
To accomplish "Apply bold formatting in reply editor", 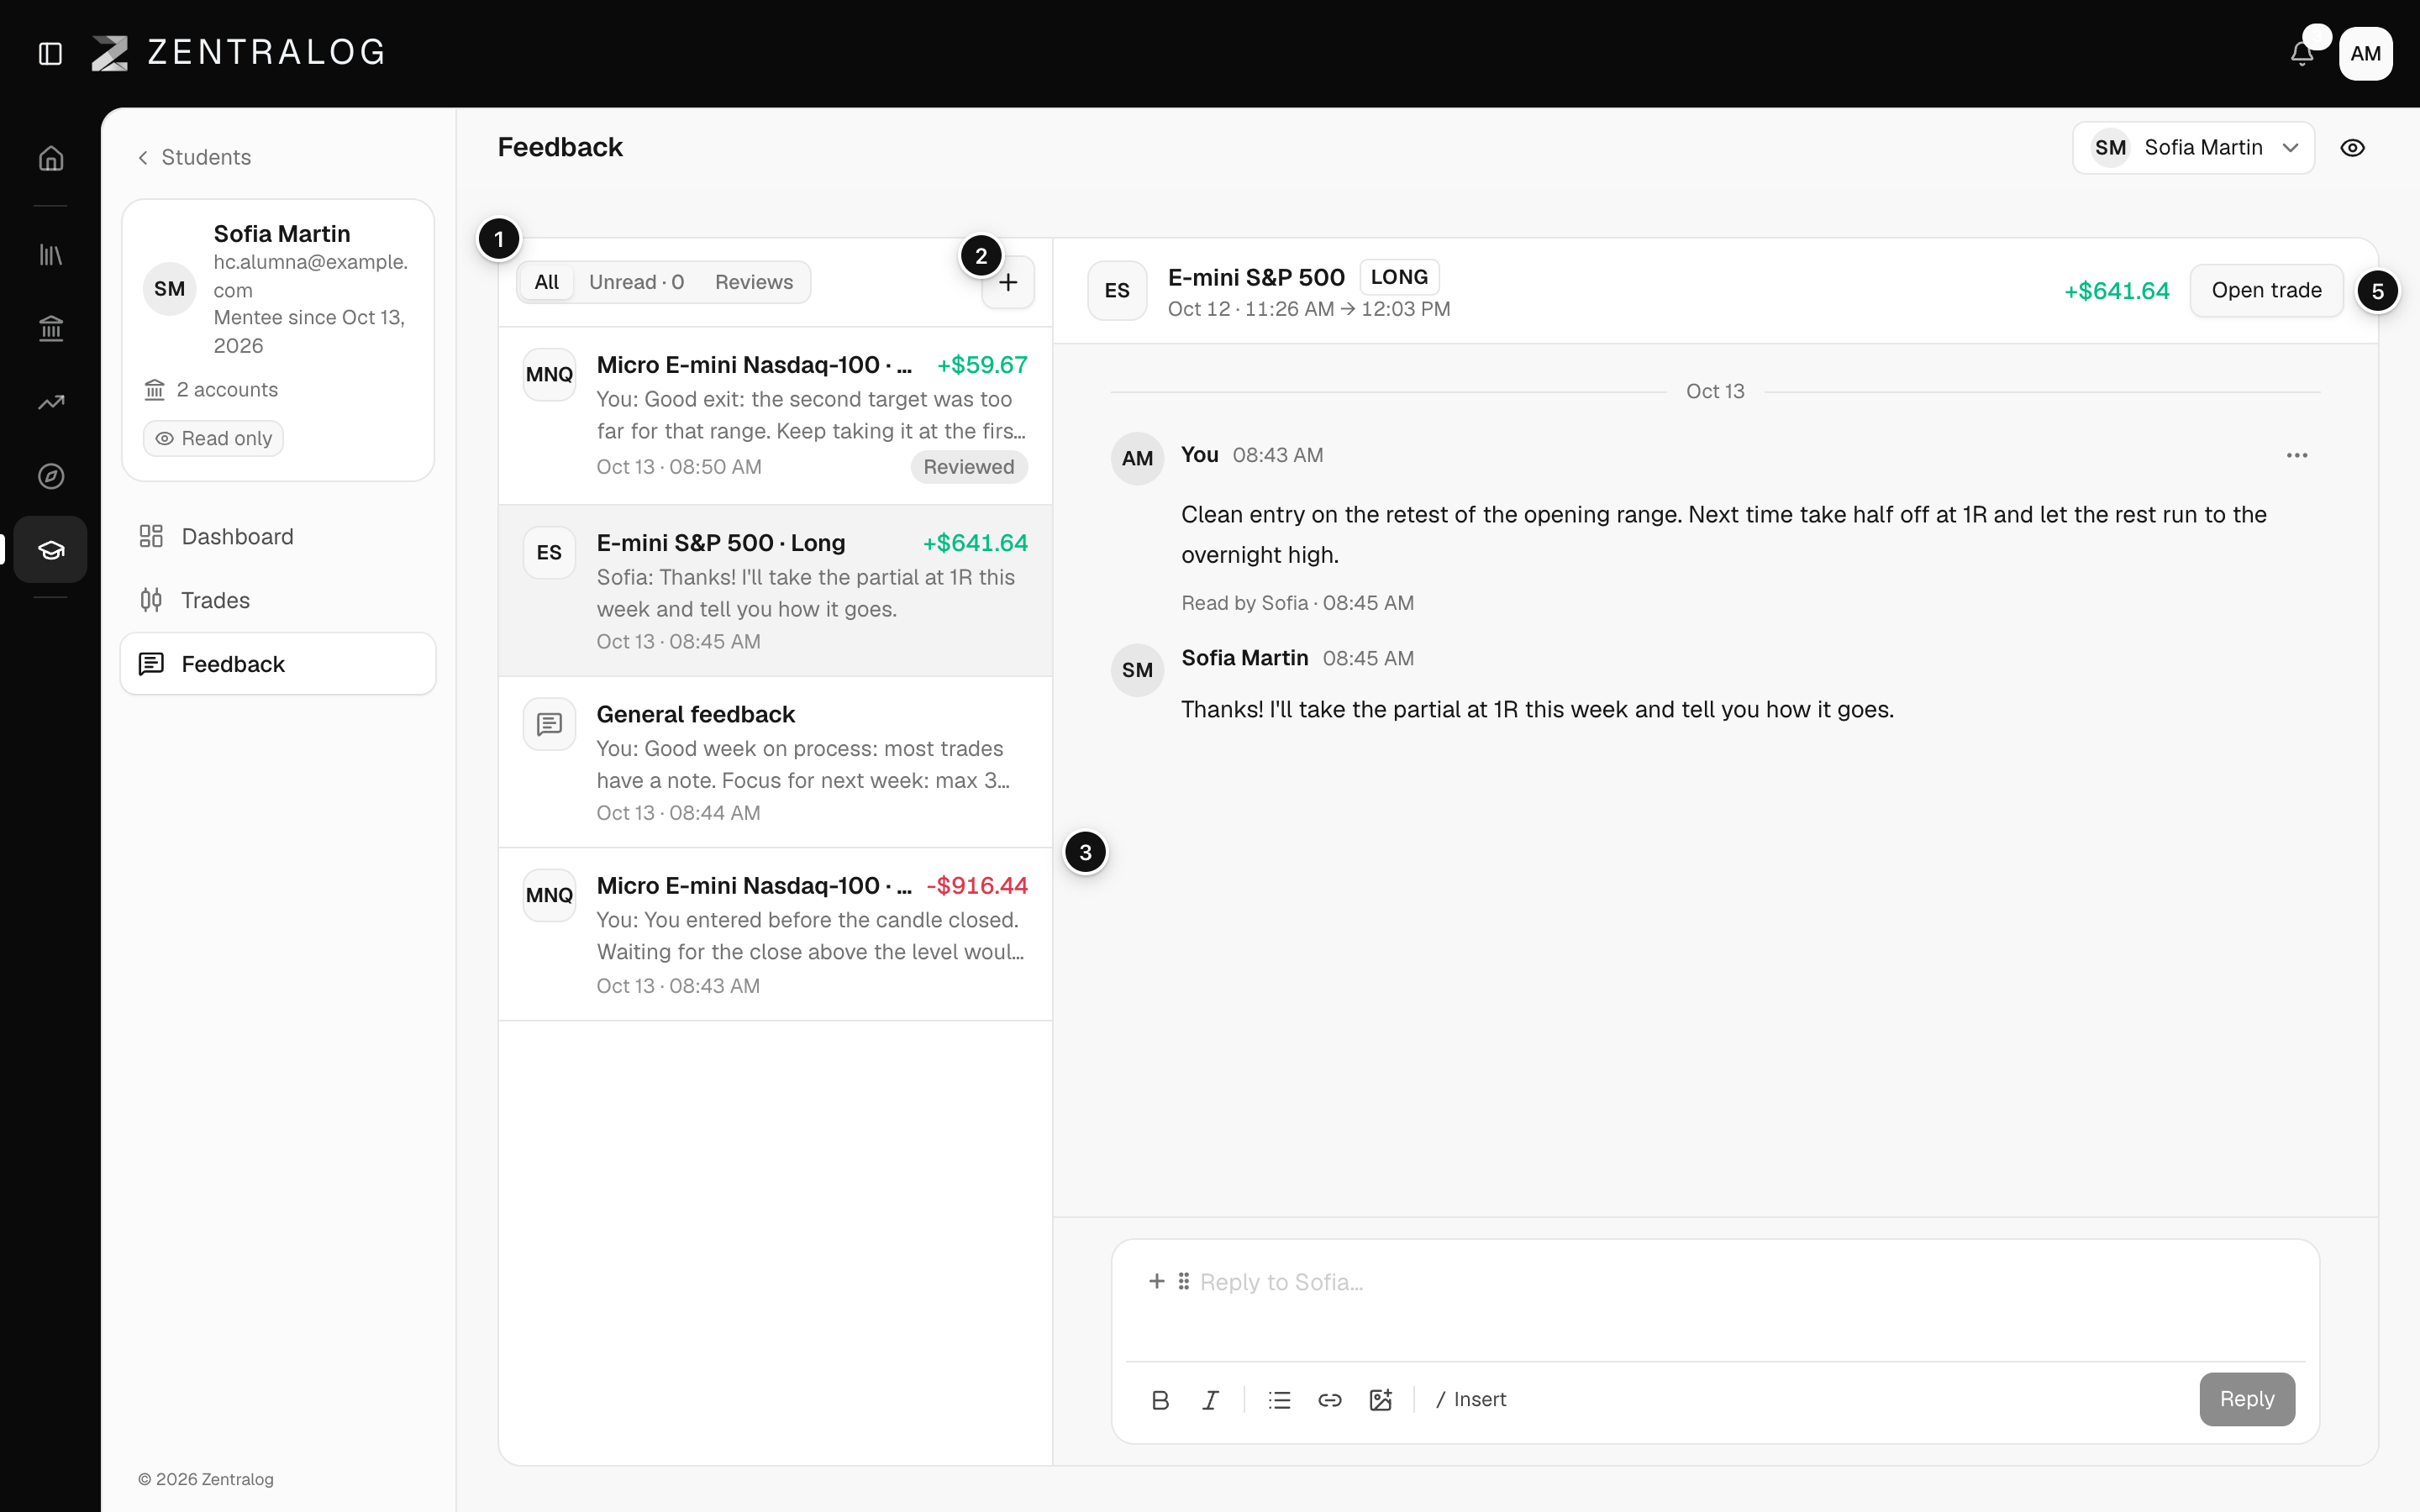I will point(1160,1400).
